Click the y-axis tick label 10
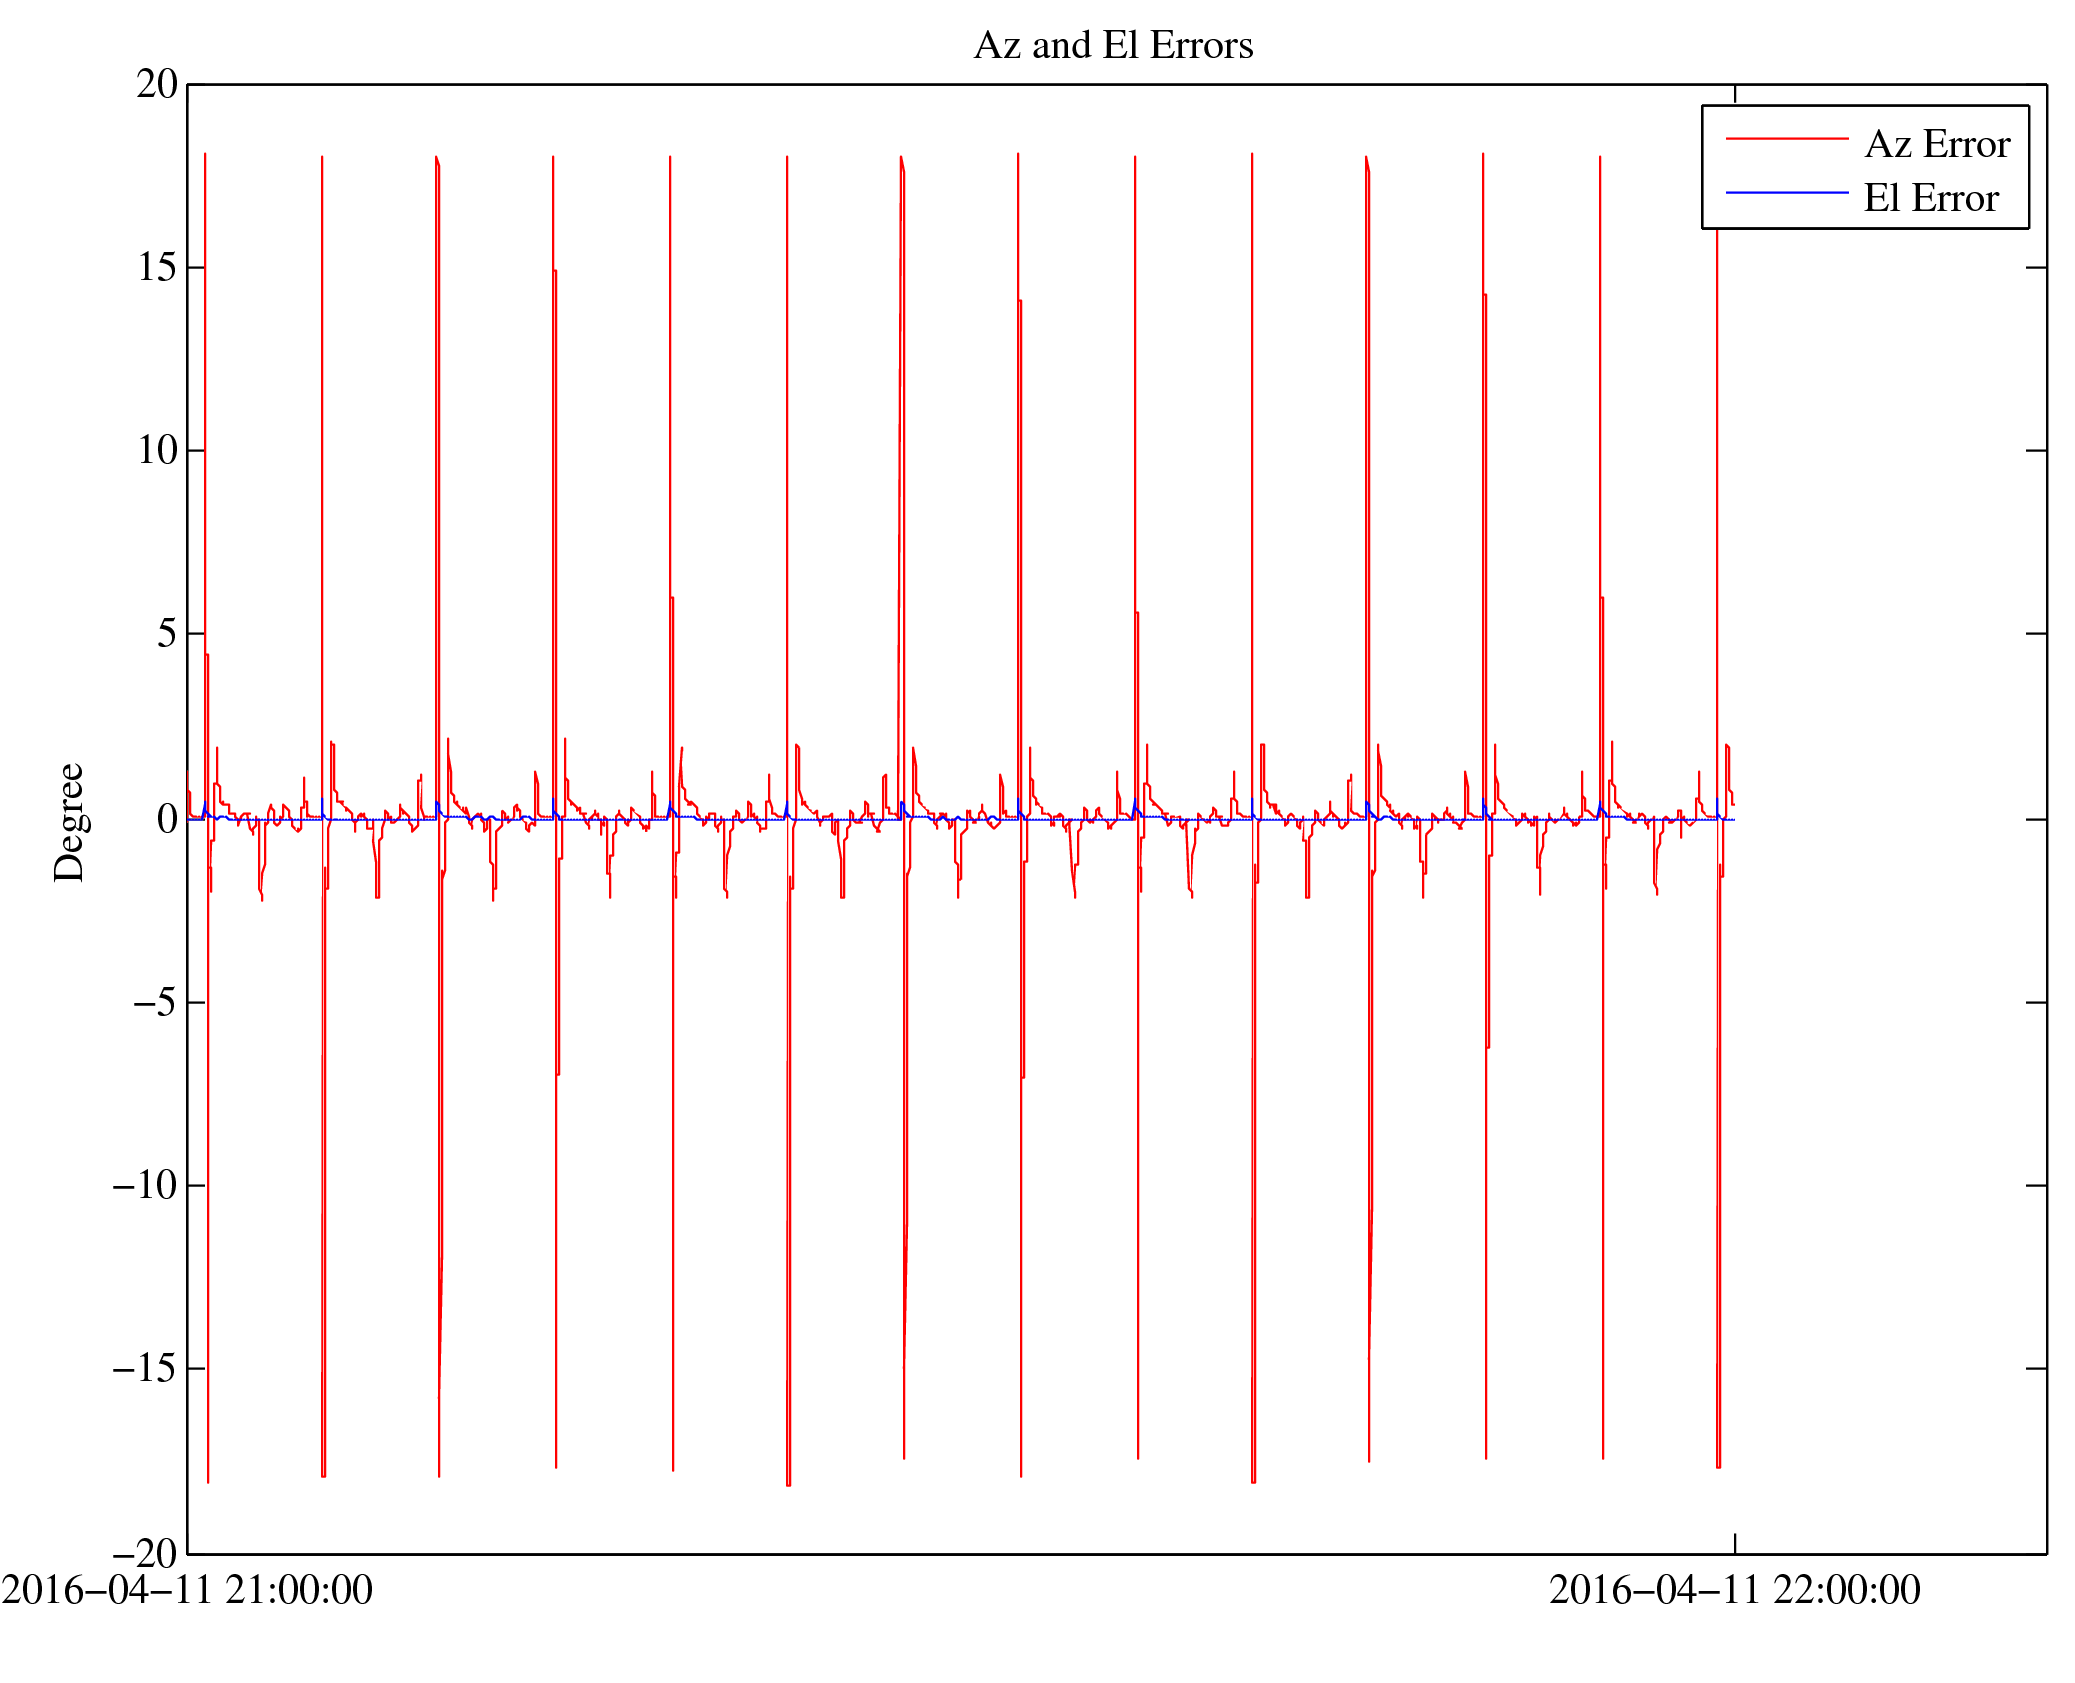 click(158, 451)
